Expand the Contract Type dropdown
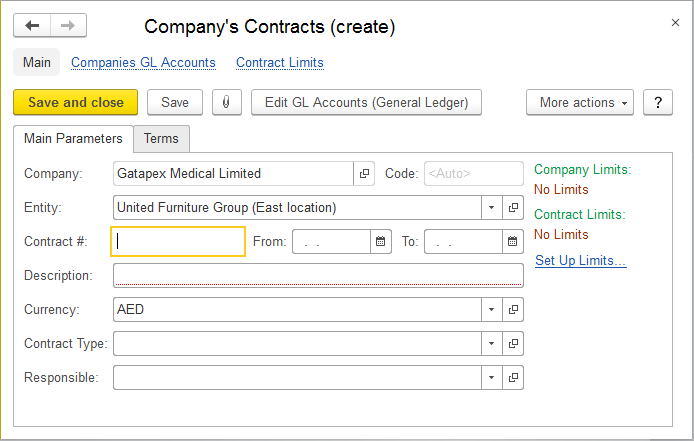 click(491, 344)
